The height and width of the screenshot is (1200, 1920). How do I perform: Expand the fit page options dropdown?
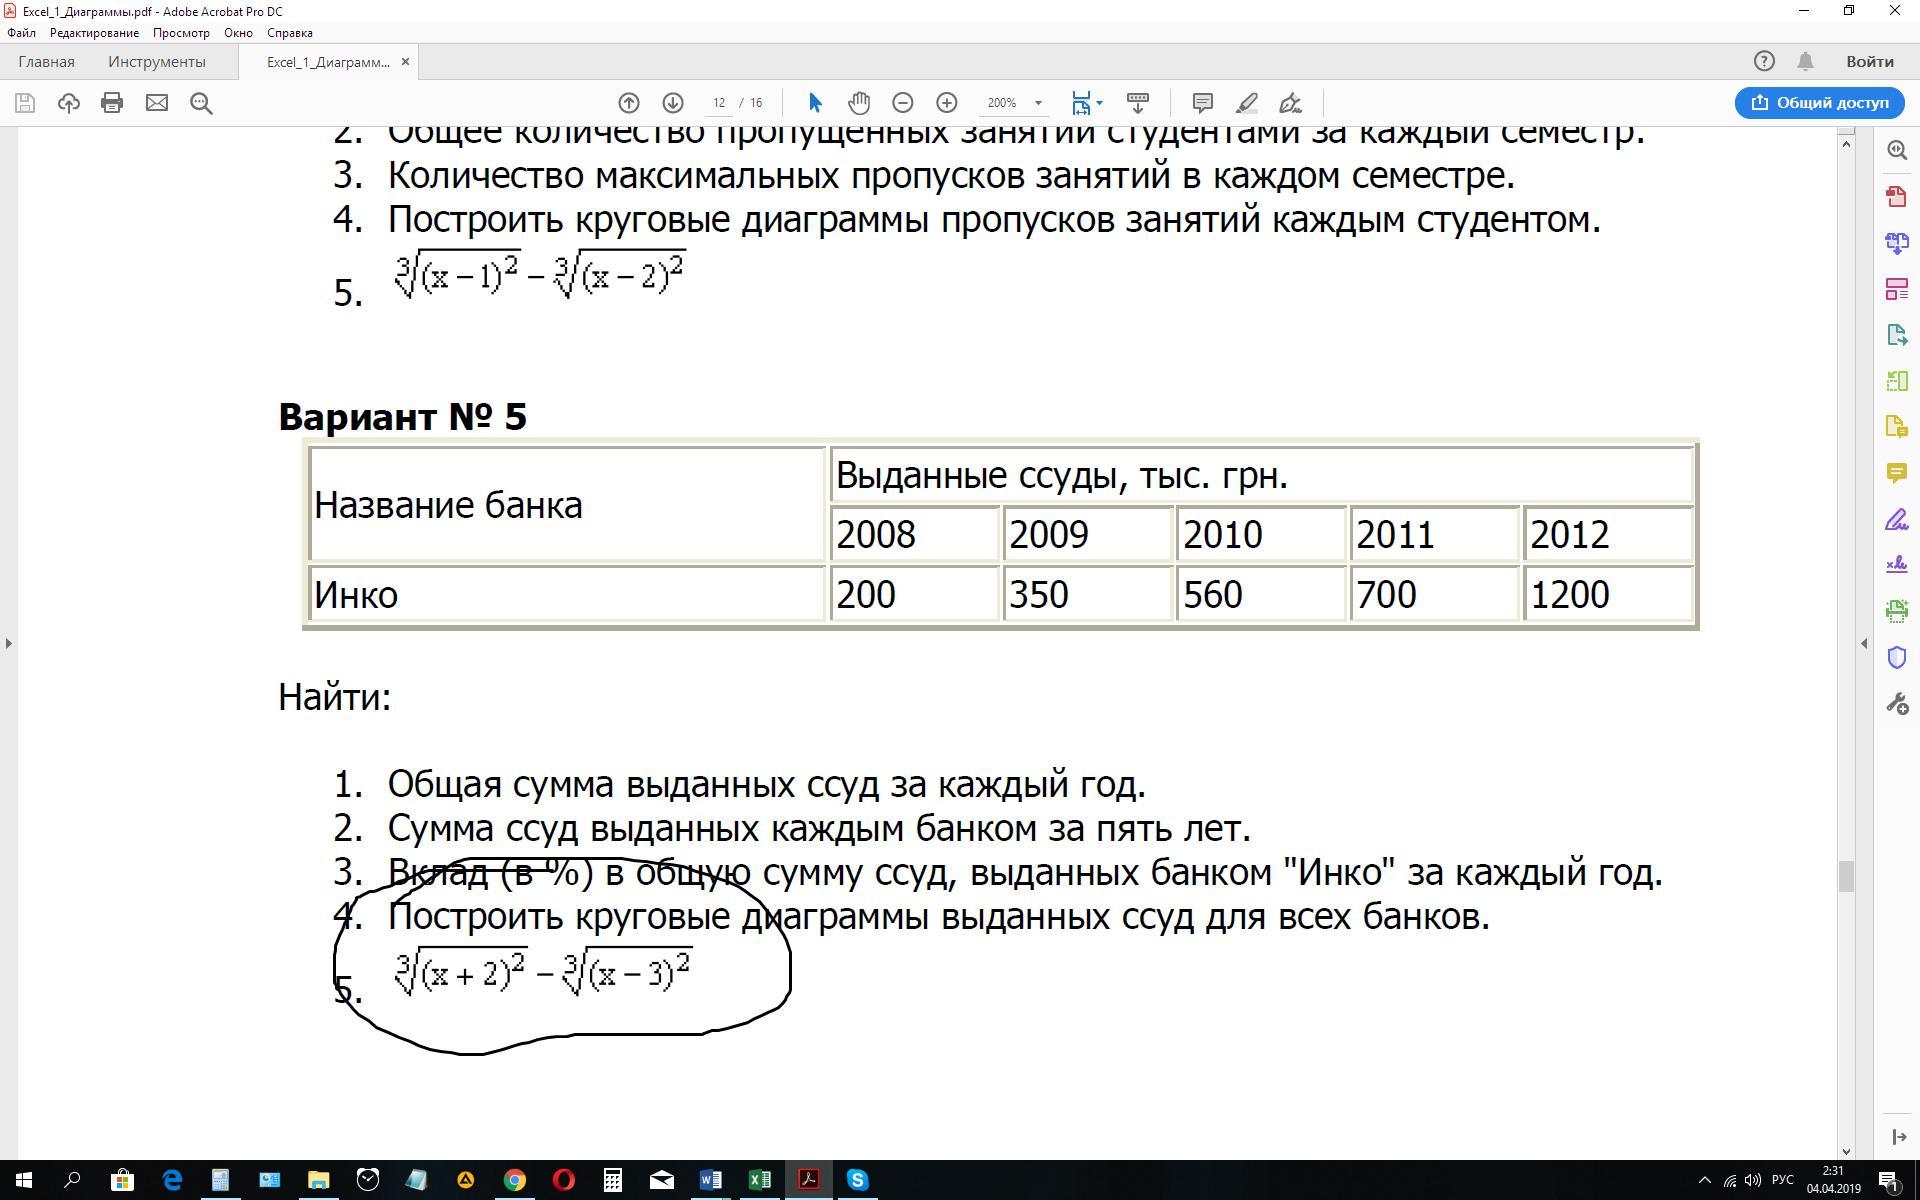coord(1100,103)
